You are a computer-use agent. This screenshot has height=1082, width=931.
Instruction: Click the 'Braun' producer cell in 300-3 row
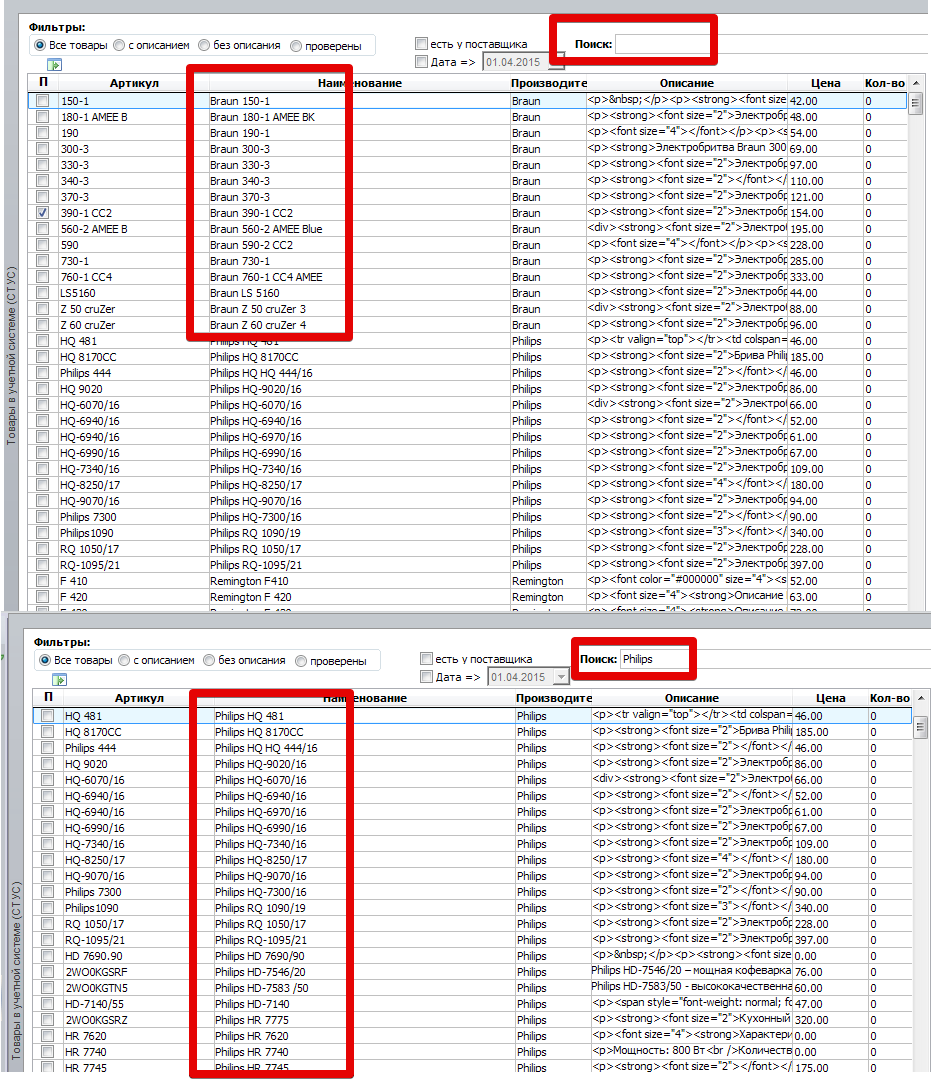[x=548, y=149]
